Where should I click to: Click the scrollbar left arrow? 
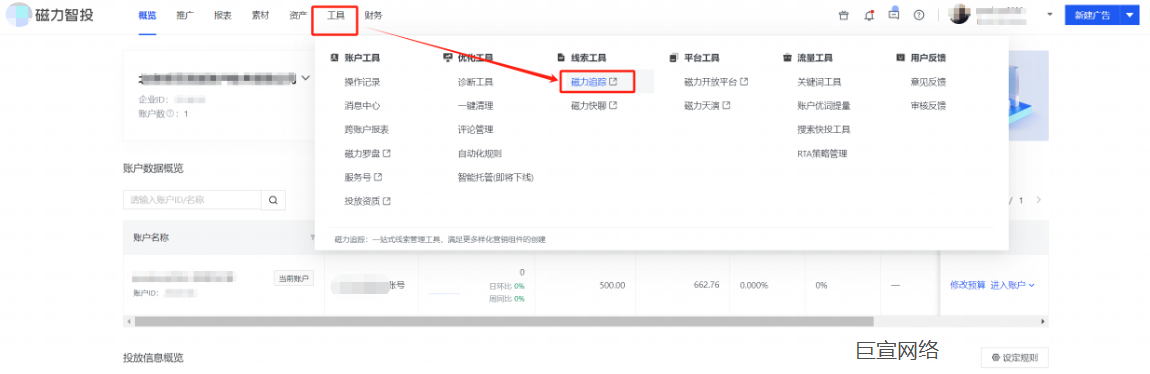coord(128,321)
